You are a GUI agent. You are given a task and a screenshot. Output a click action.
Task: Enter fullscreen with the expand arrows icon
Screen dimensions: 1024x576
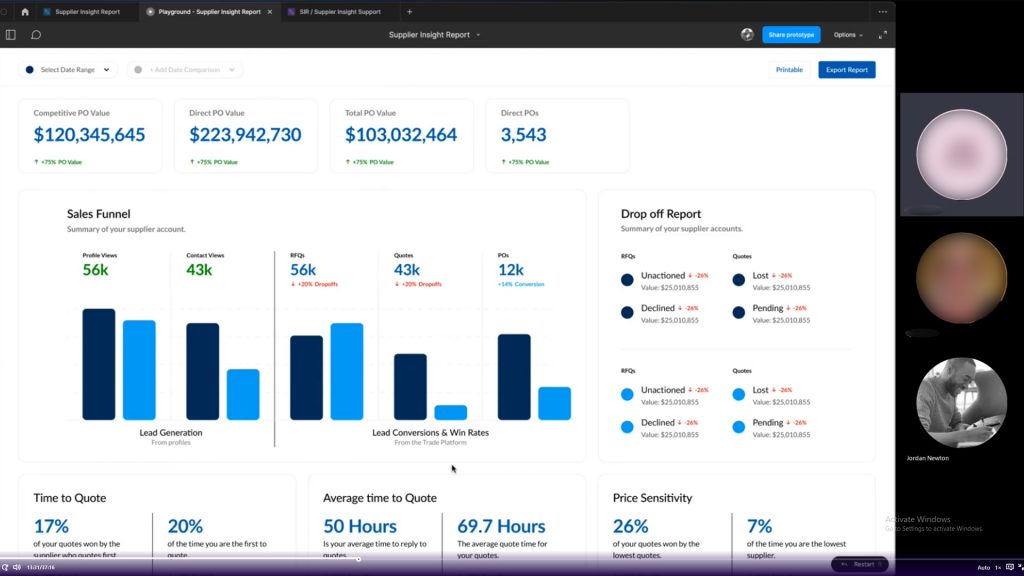pyautogui.click(x=882, y=35)
